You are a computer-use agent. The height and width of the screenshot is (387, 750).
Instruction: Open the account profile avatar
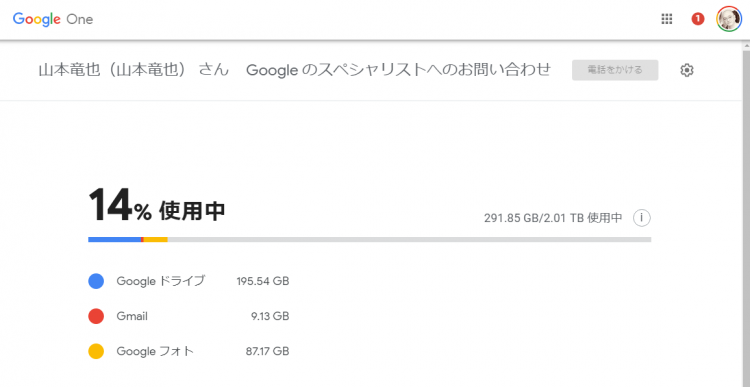[728, 19]
